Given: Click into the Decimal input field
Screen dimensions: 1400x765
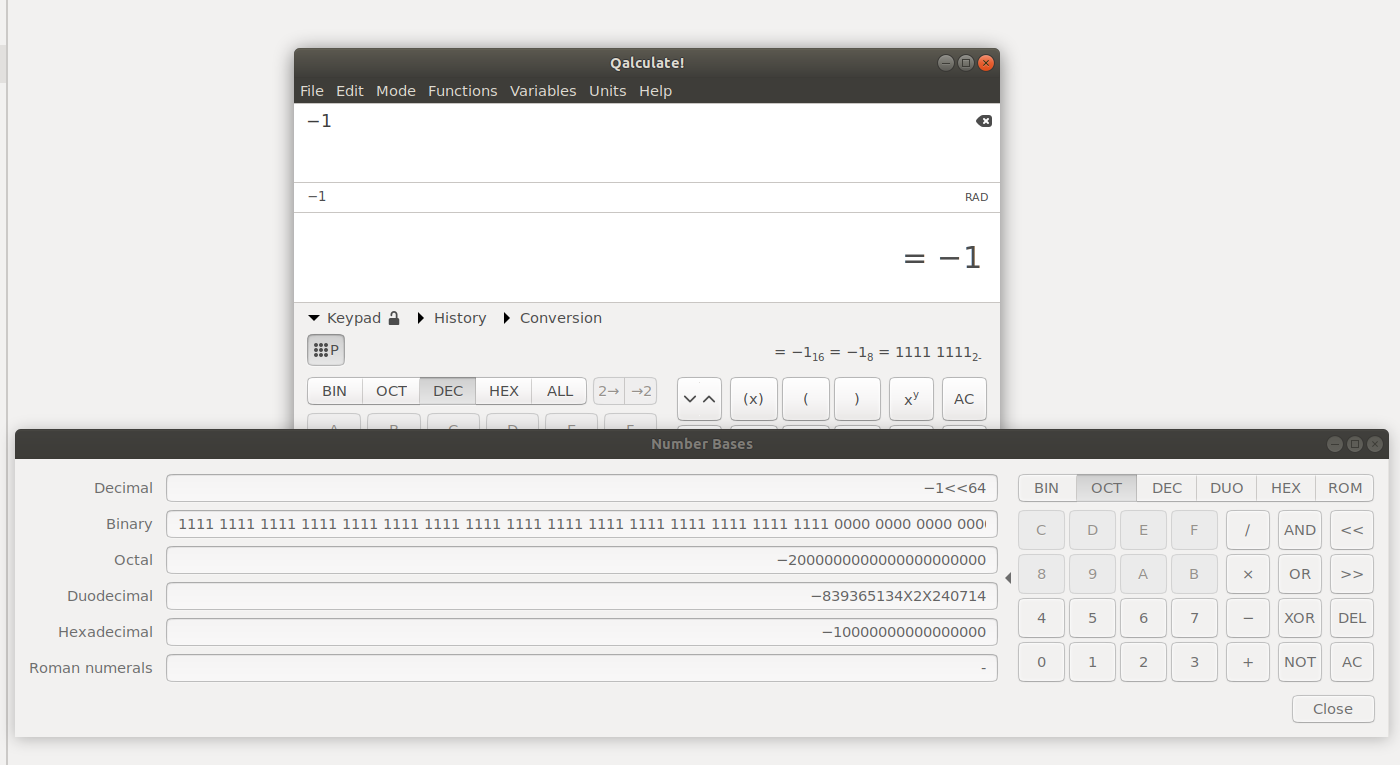Looking at the screenshot, I should [582, 488].
